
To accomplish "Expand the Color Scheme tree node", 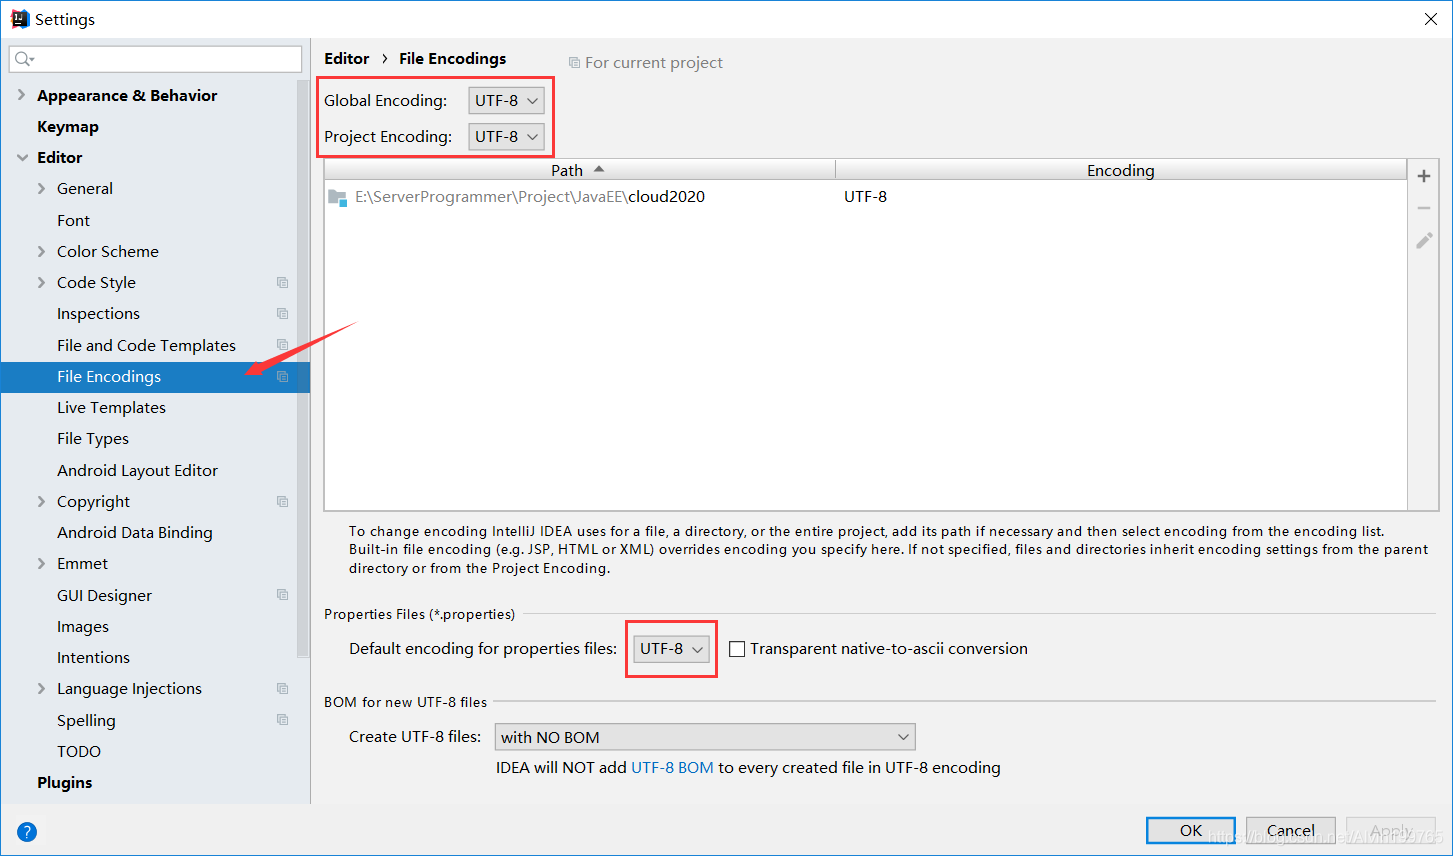I will pos(41,251).
